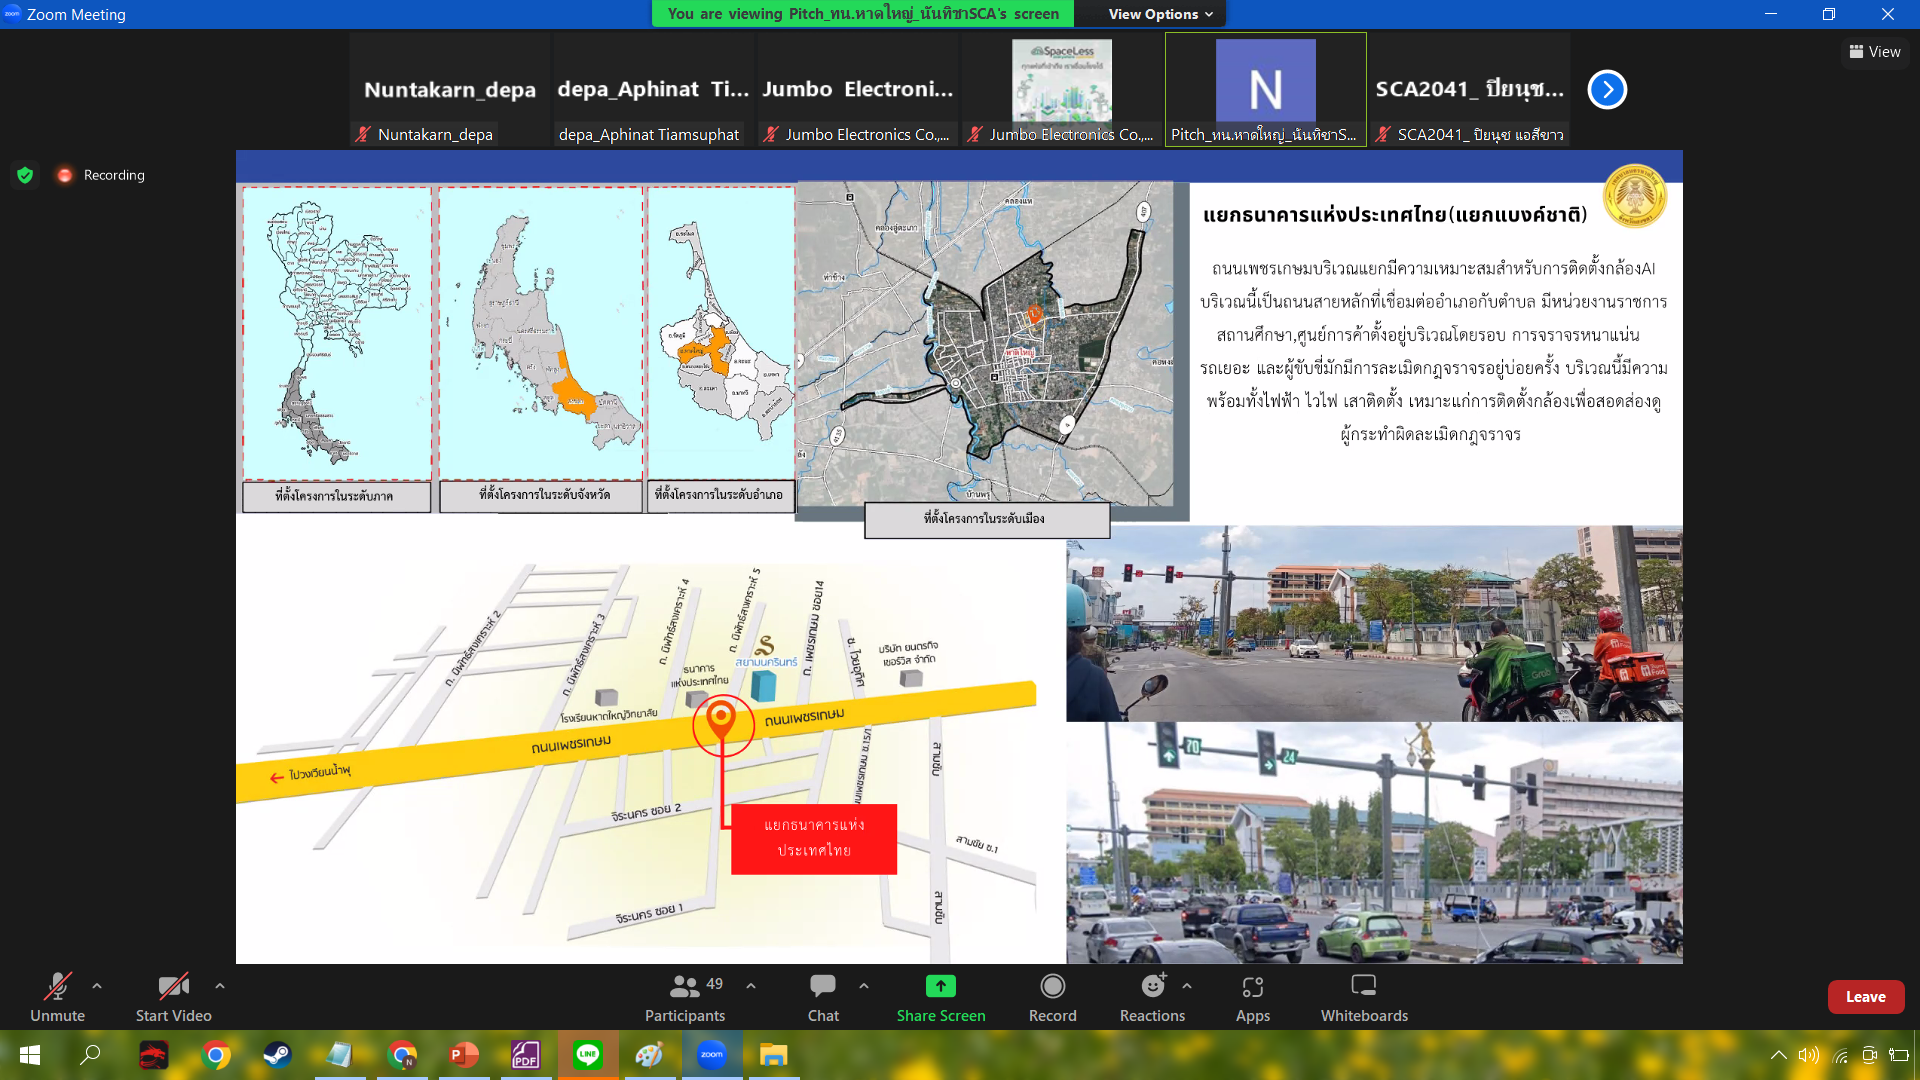Screen dimensions: 1920x1080
Task: Click the Zoom Meeting window title
Action: [x=76, y=14]
